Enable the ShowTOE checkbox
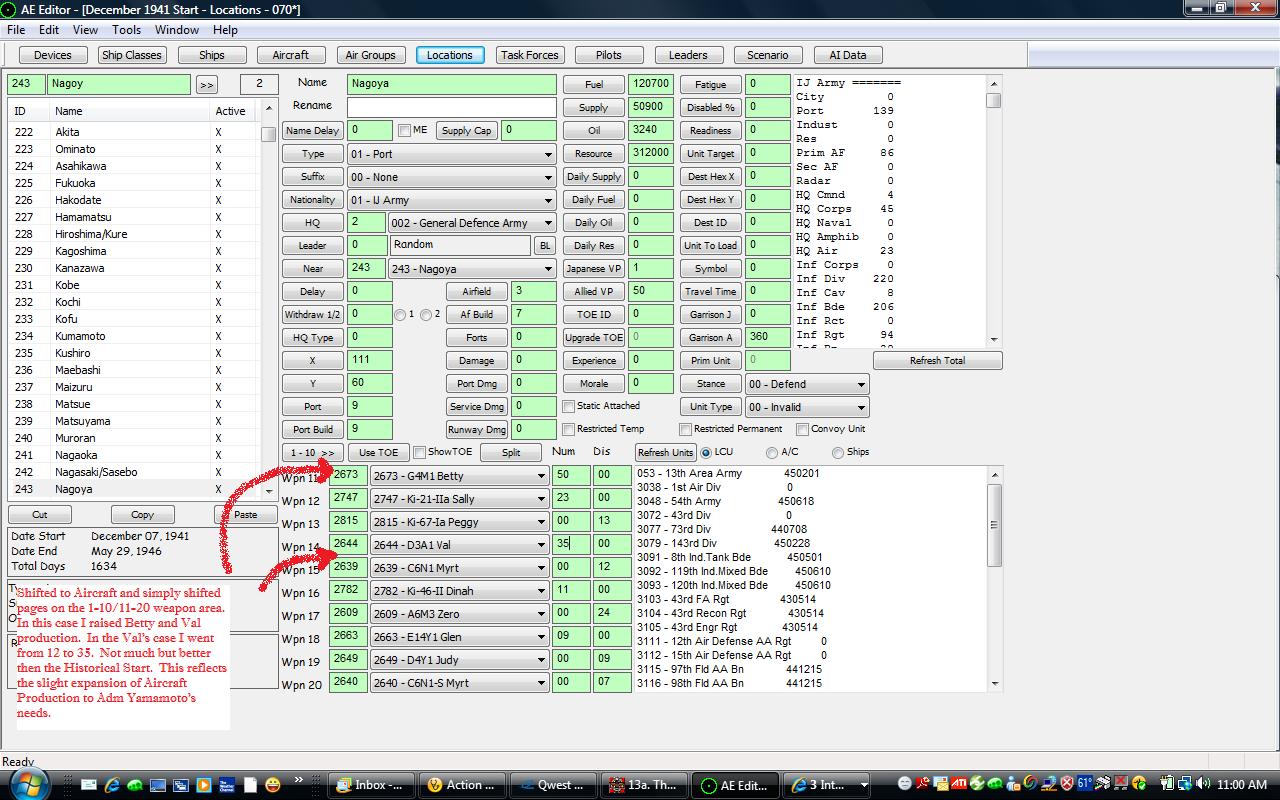The width and height of the screenshot is (1280, 800). click(x=420, y=452)
